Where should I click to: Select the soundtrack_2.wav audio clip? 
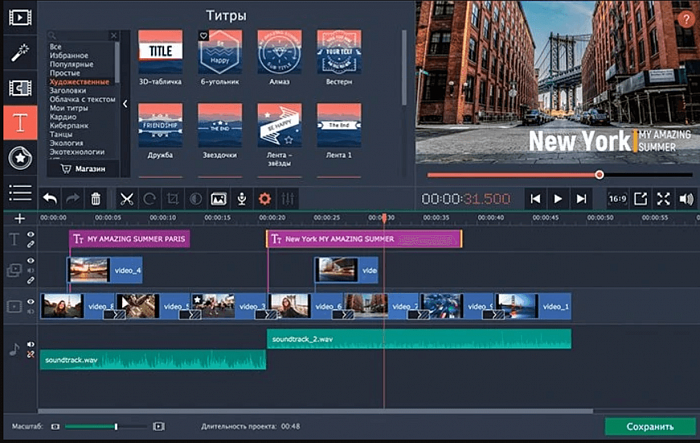click(419, 339)
